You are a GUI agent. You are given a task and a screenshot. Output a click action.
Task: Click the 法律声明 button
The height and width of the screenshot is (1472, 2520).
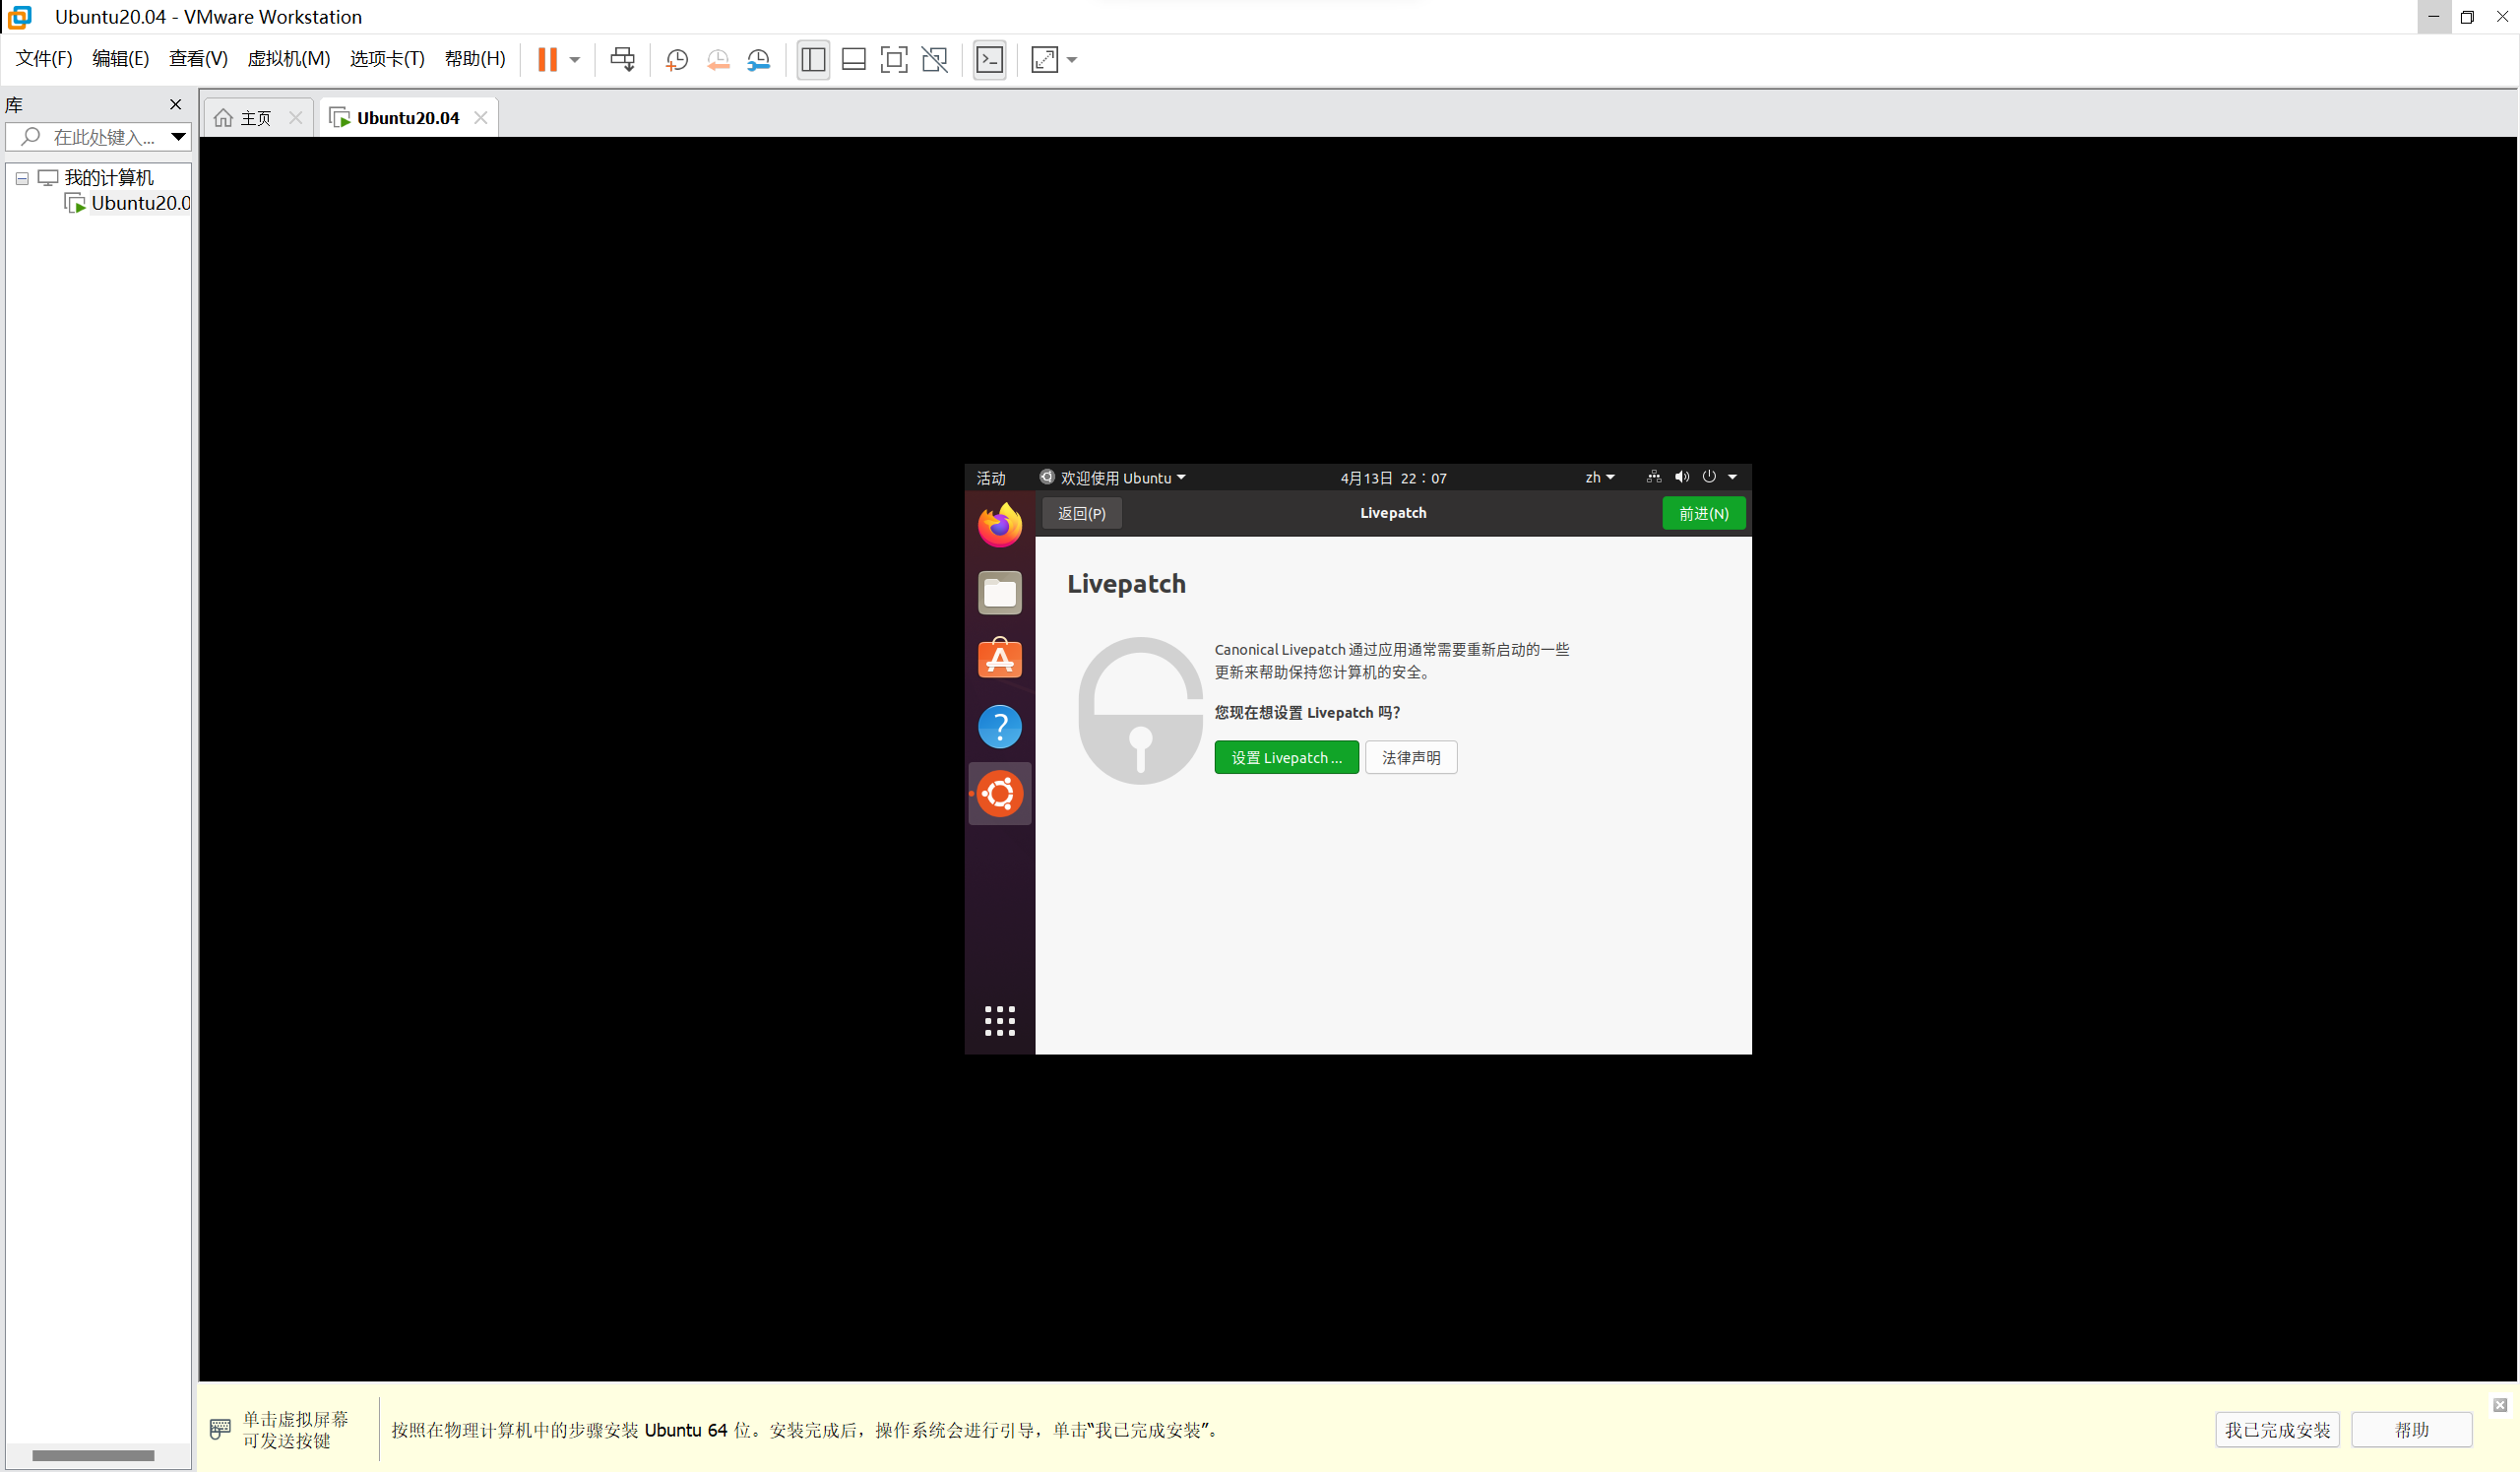1411,757
